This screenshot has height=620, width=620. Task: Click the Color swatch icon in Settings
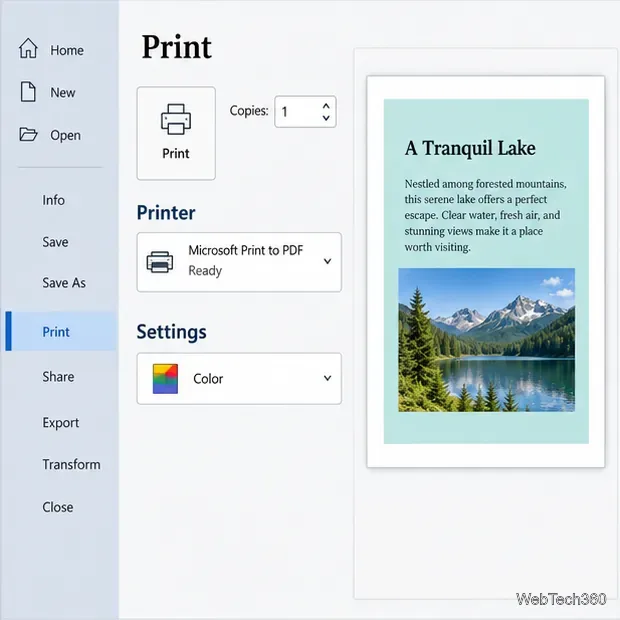[165, 379]
